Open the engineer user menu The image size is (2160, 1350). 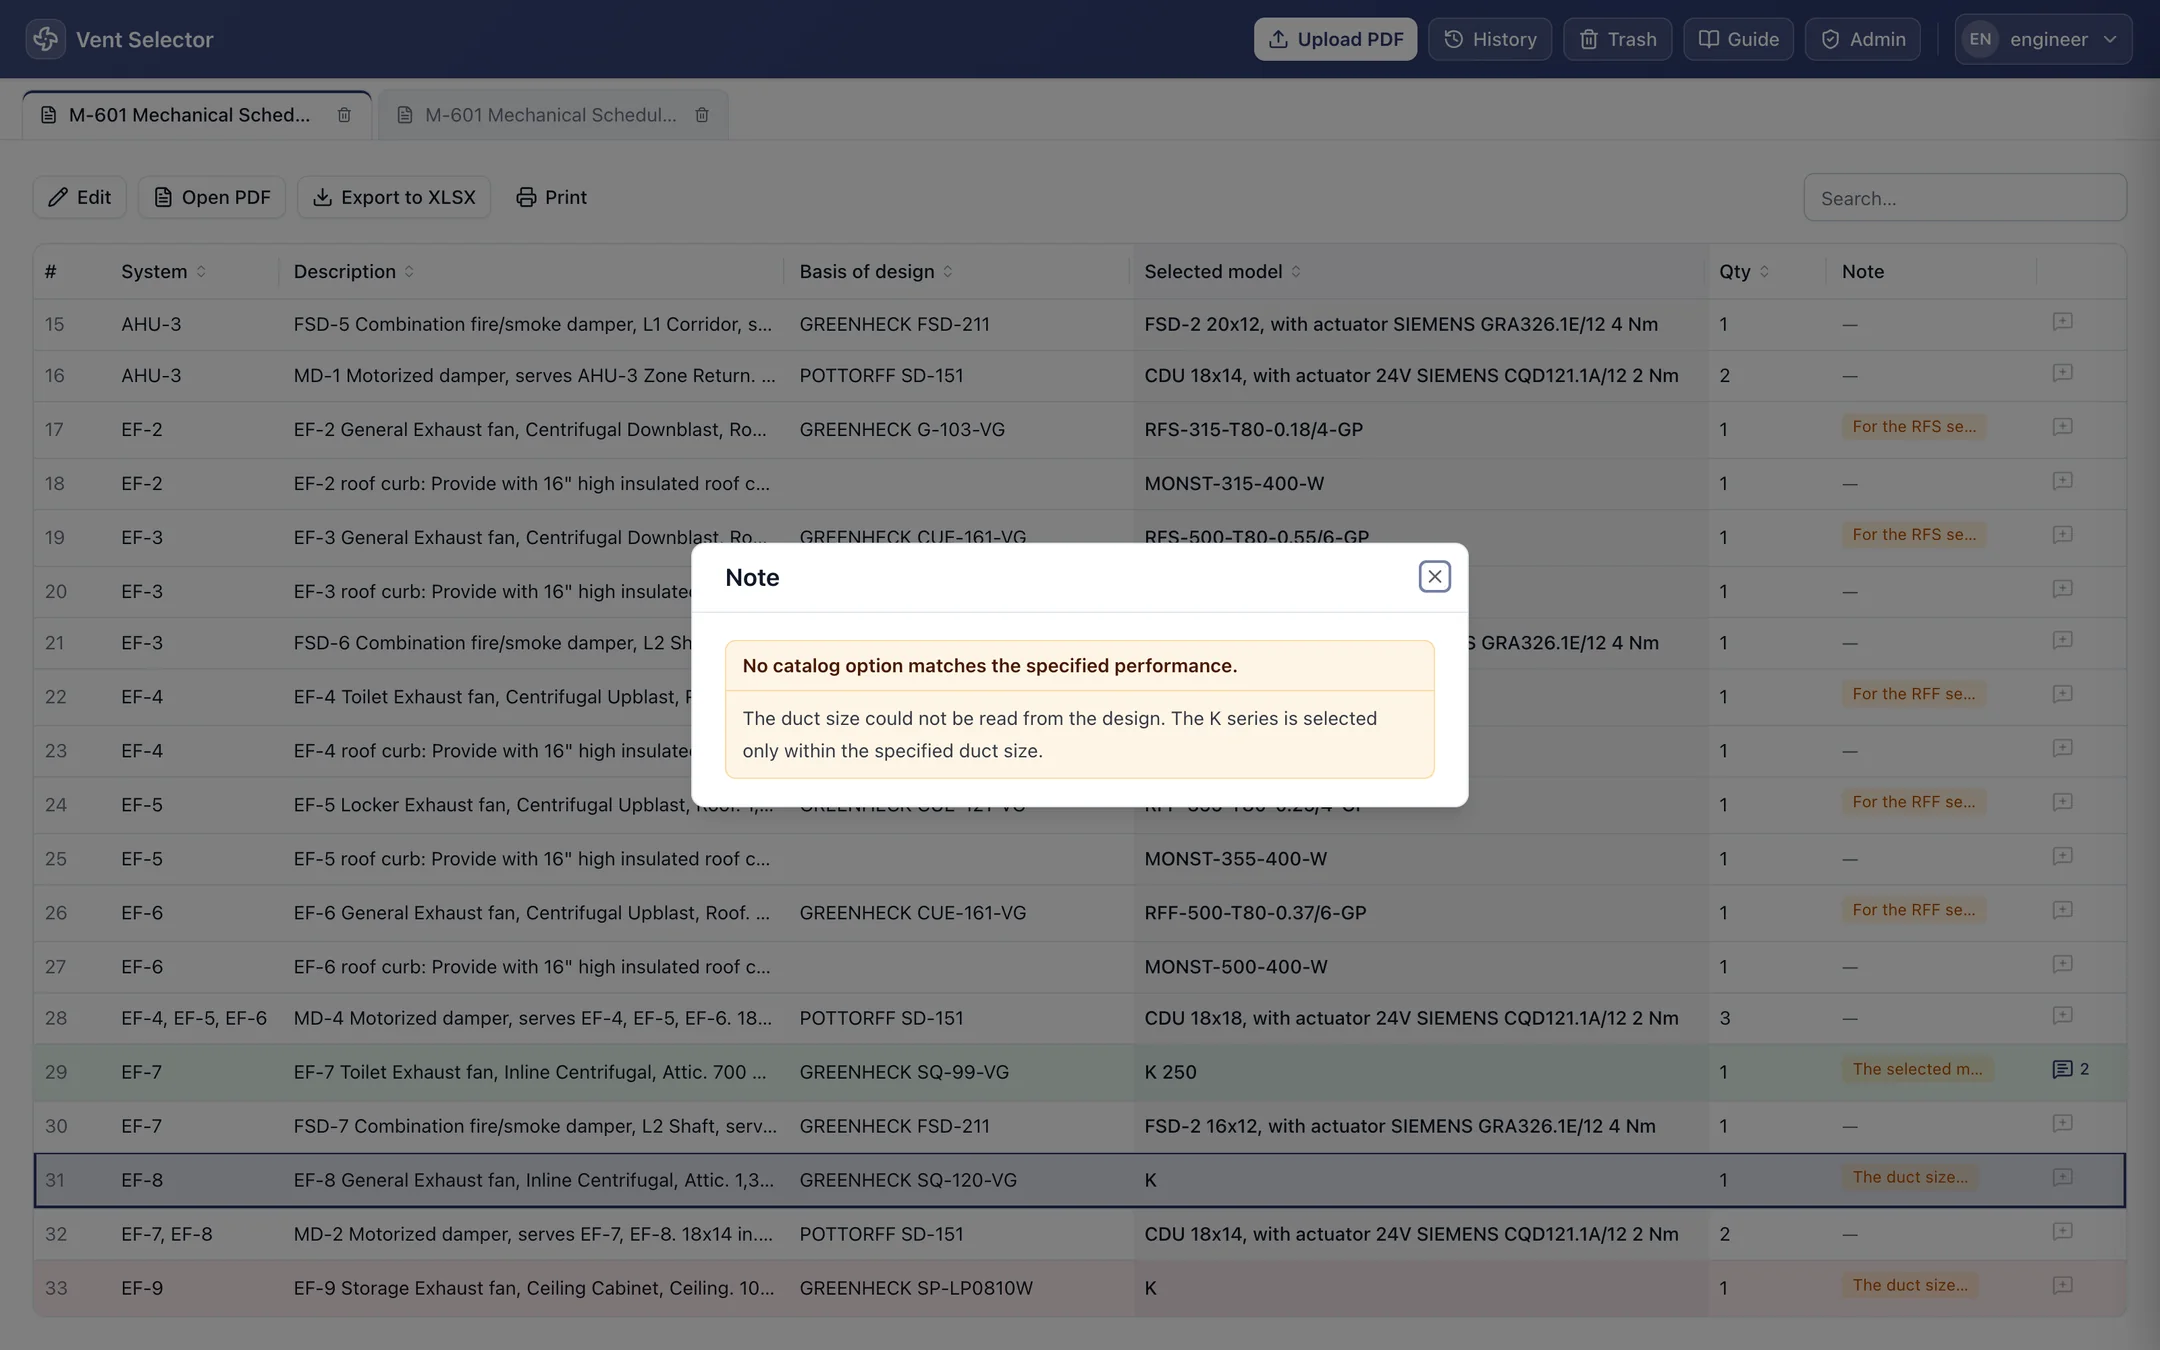coord(2043,39)
